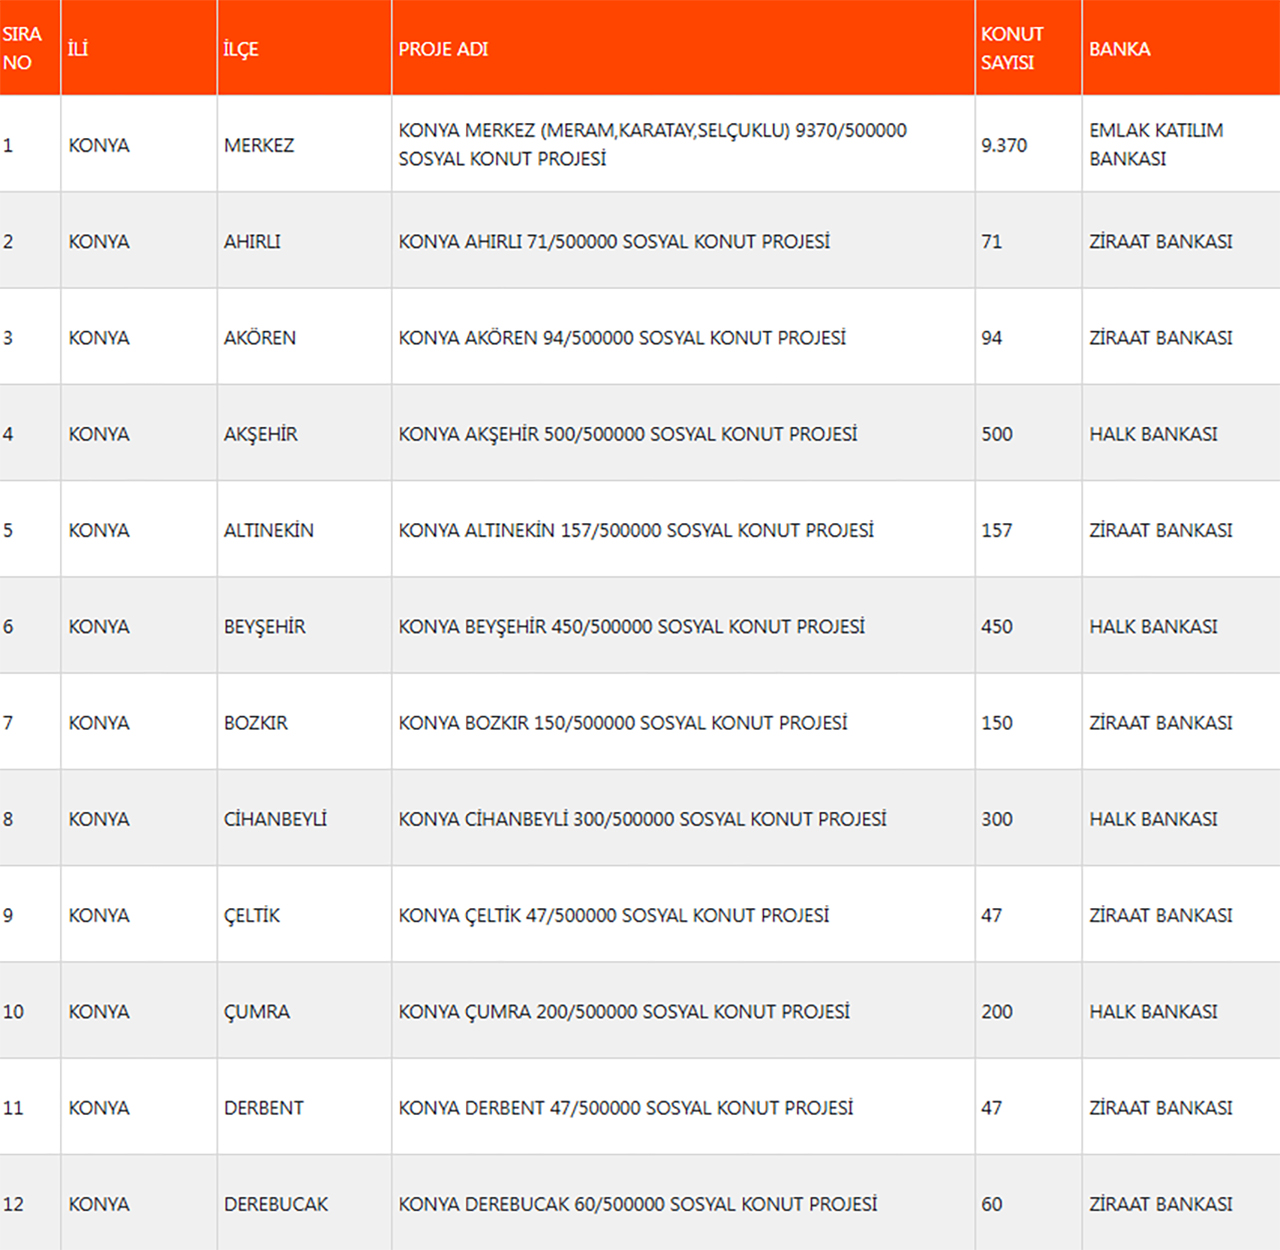Select the AKŞEHİR district cell
Image resolution: width=1280 pixels, height=1250 pixels.
[260, 434]
